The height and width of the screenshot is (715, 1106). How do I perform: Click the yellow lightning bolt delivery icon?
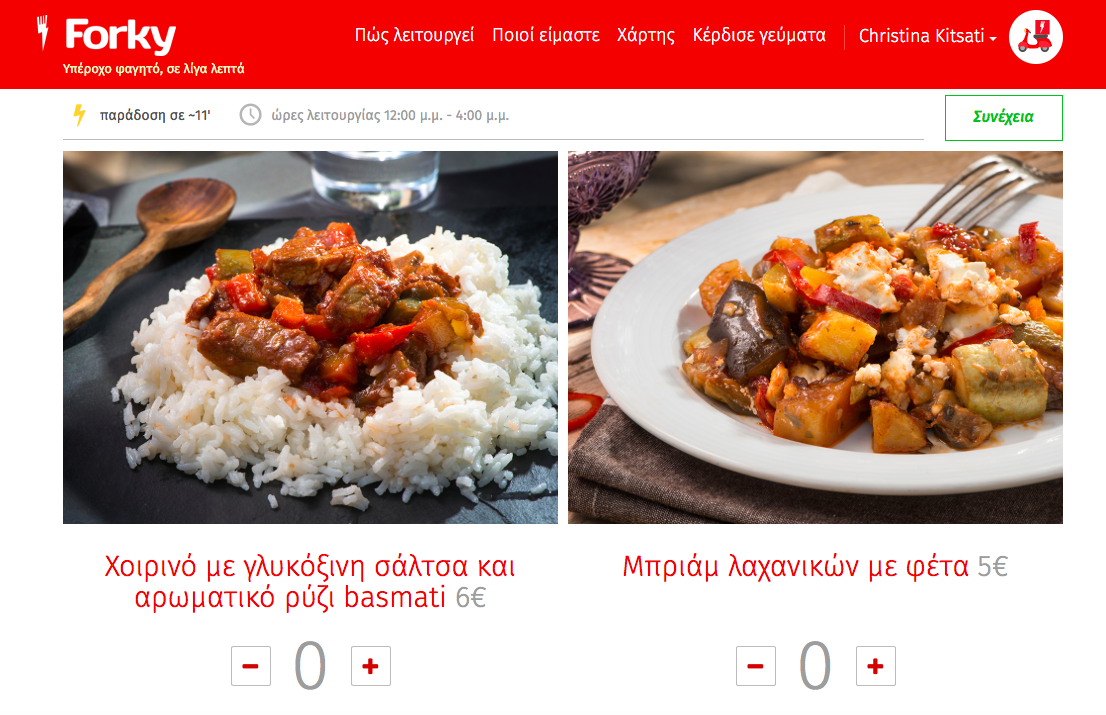tap(80, 115)
